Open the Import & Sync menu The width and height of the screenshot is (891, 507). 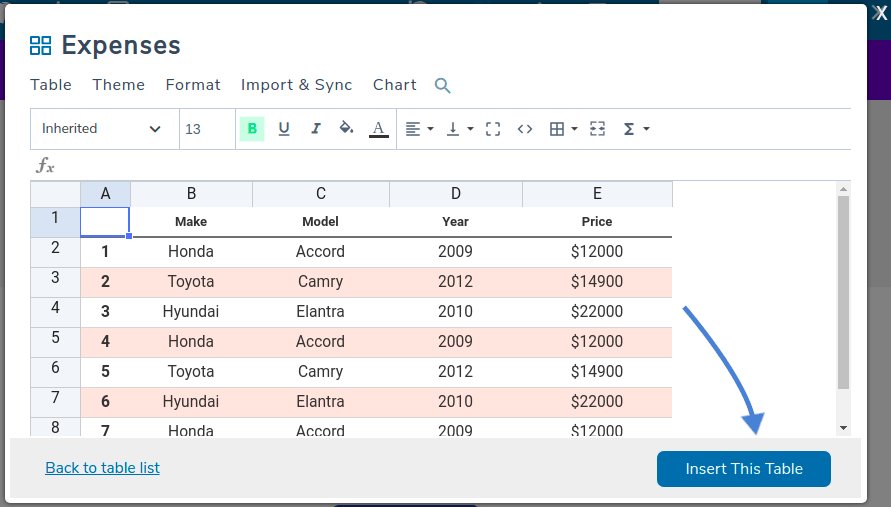pyautogui.click(x=296, y=85)
